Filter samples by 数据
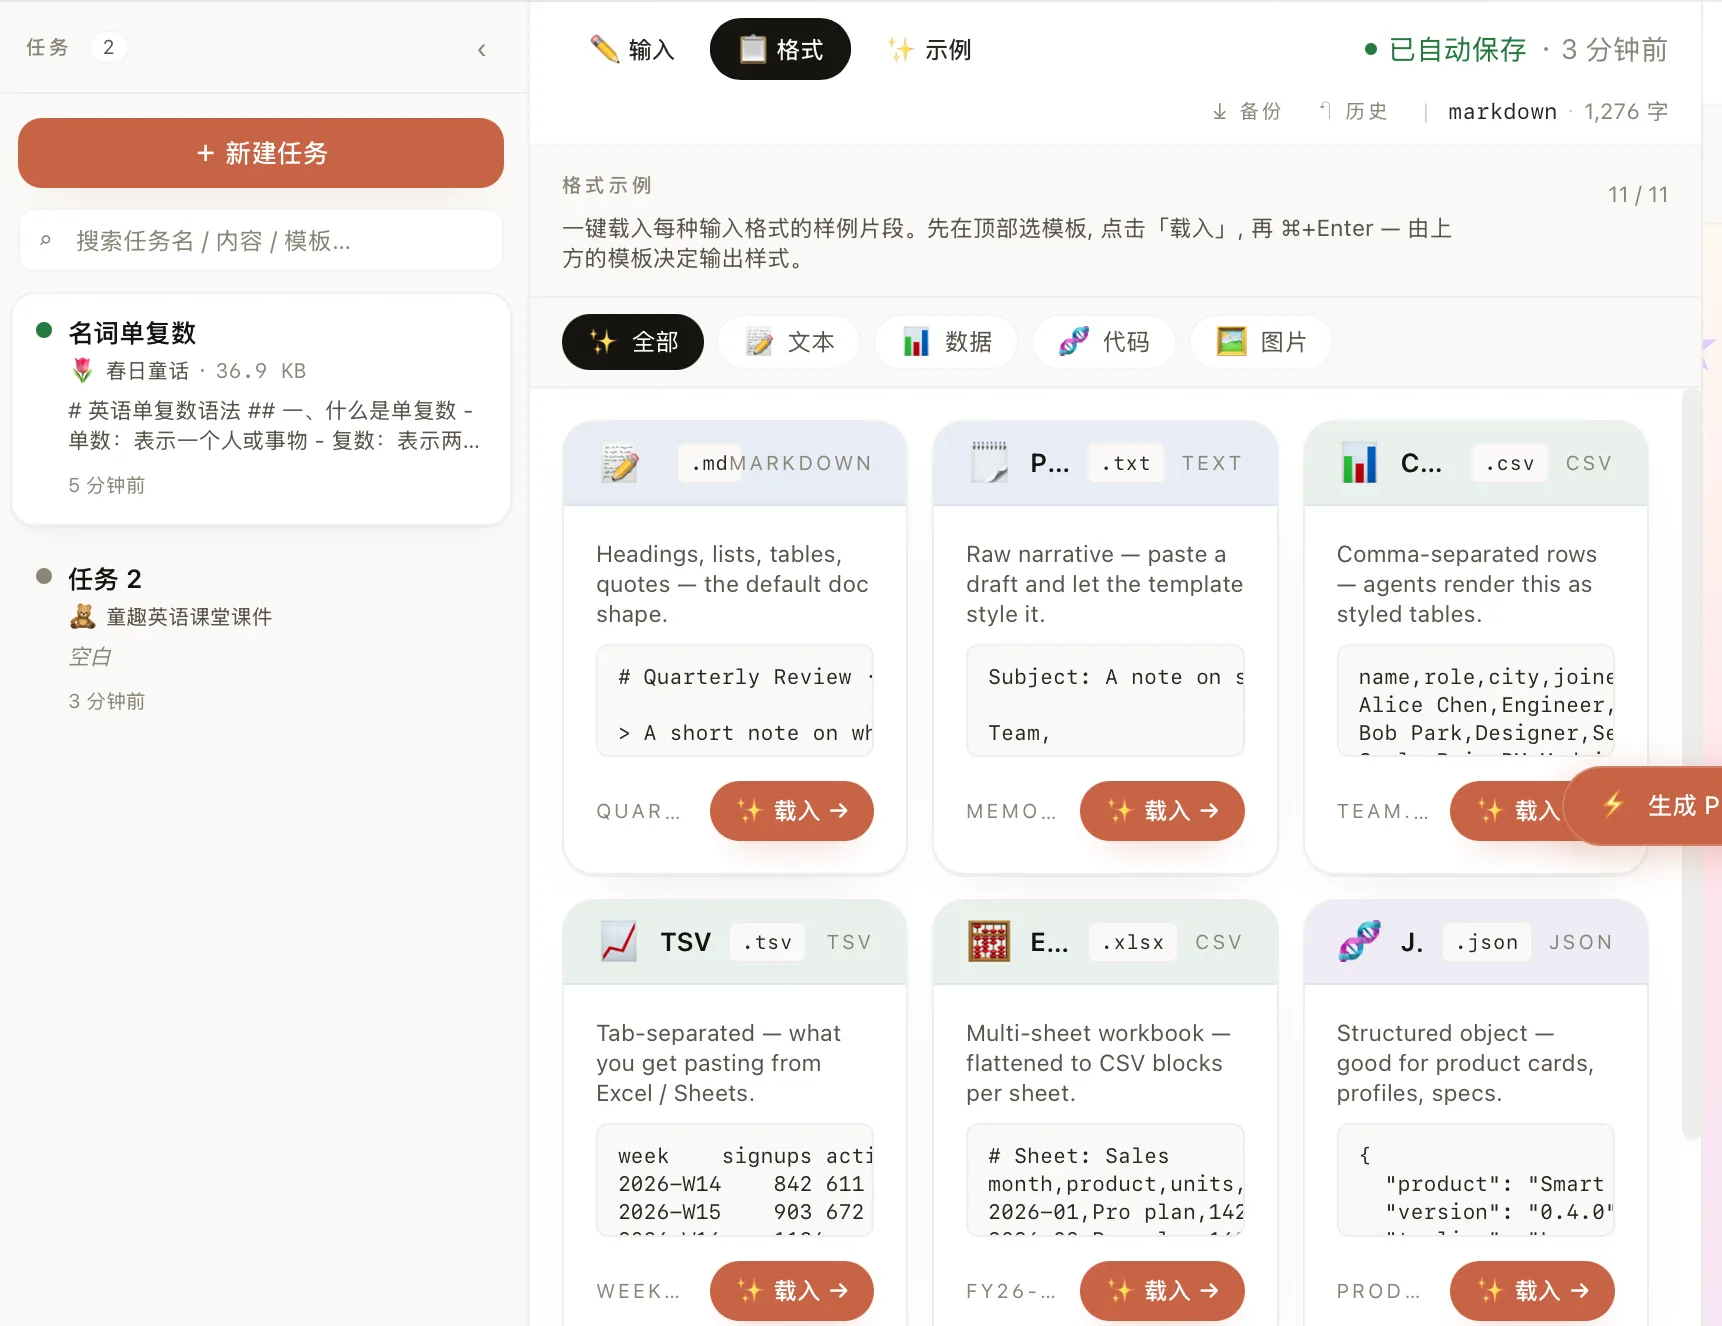Screen dimensions: 1722x1326 (947, 342)
